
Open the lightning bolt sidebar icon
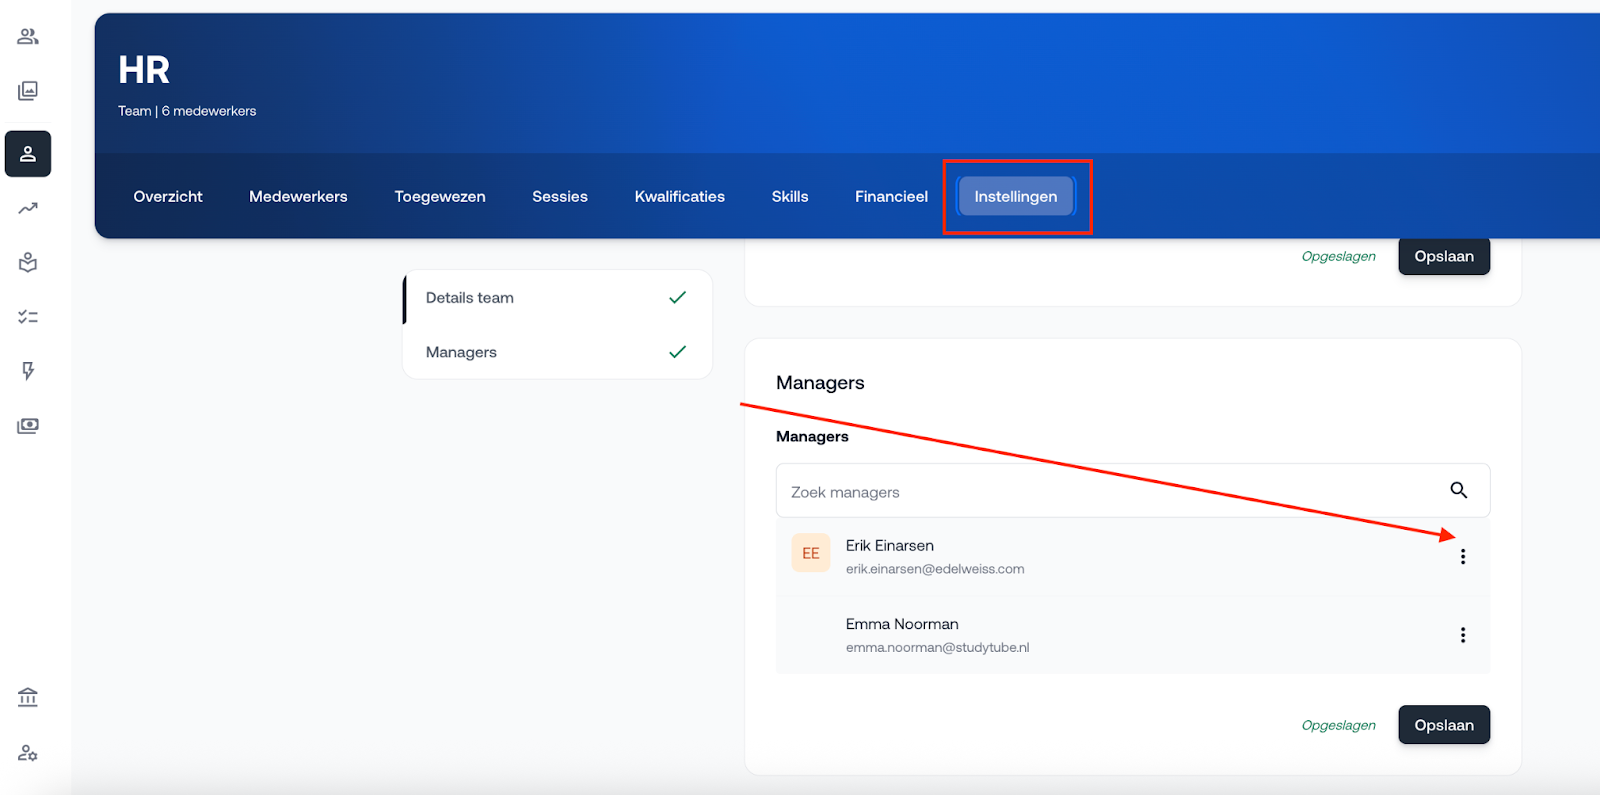[28, 371]
